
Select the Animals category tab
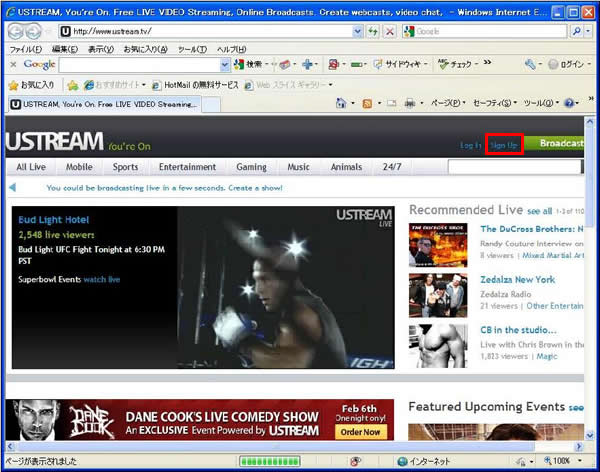(x=346, y=167)
